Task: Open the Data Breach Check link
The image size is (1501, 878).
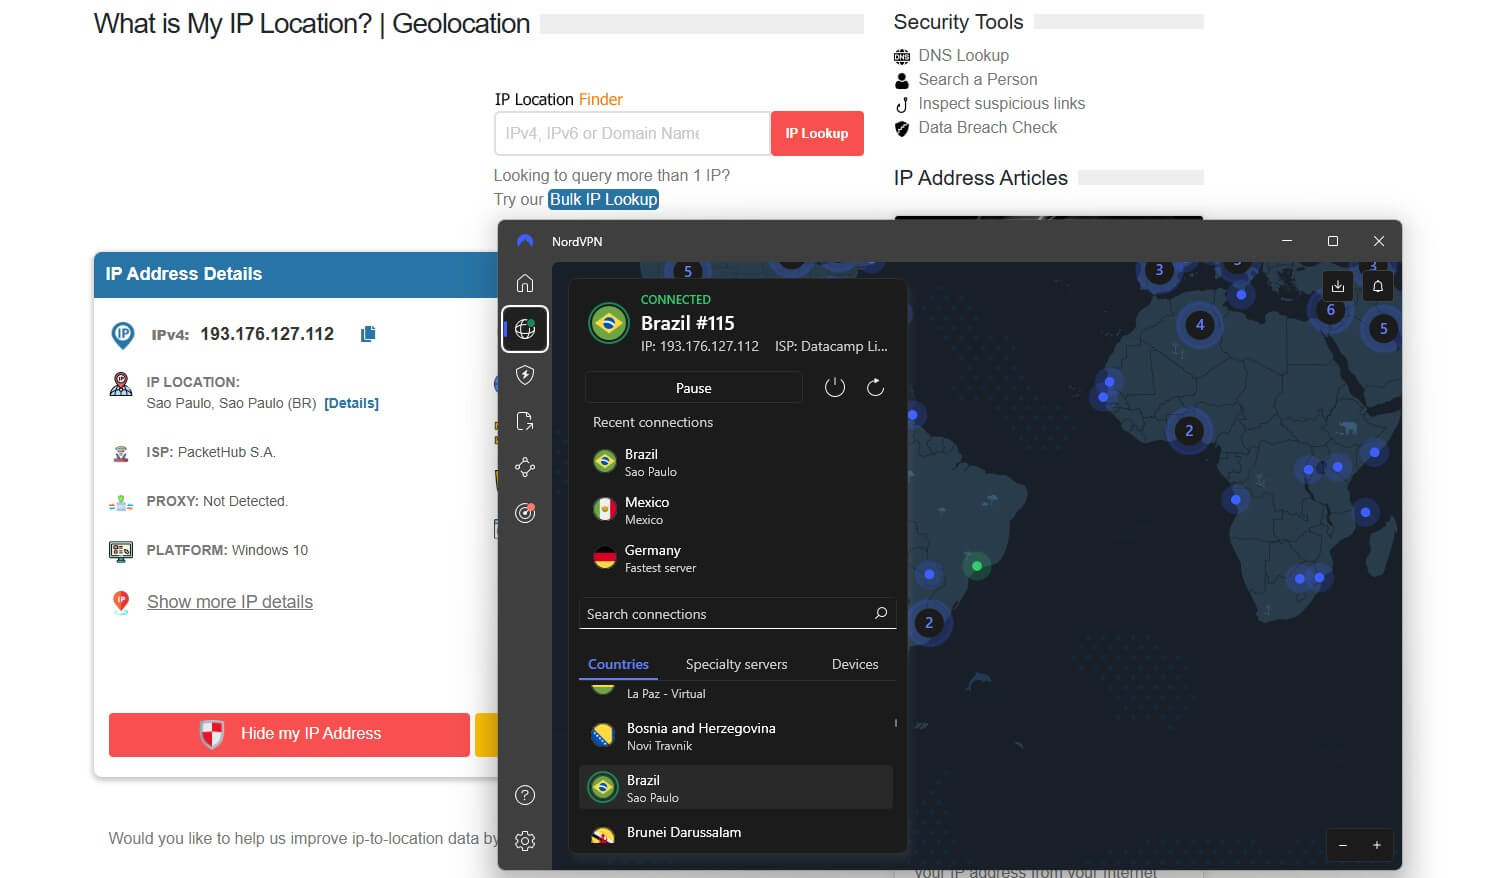Action: (x=988, y=127)
